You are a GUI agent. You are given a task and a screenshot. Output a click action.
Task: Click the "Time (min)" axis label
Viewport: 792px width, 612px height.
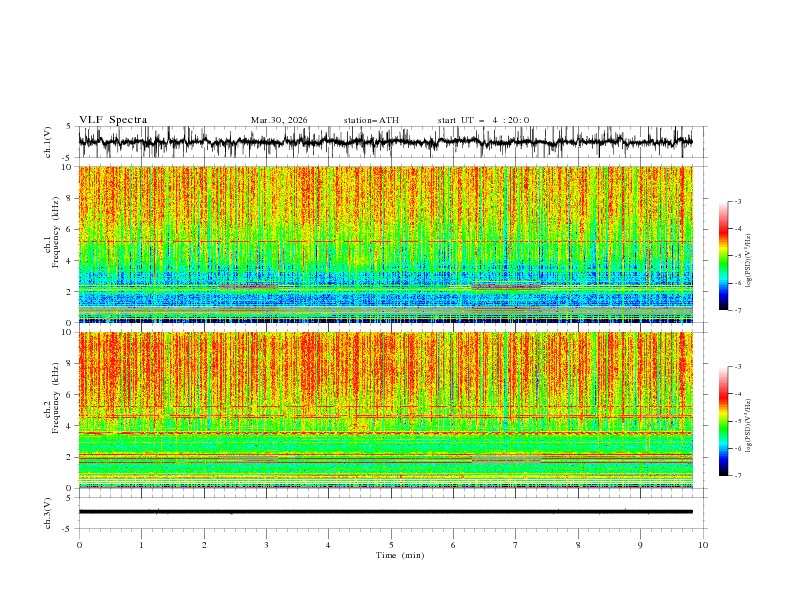pyautogui.click(x=400, y=555)
